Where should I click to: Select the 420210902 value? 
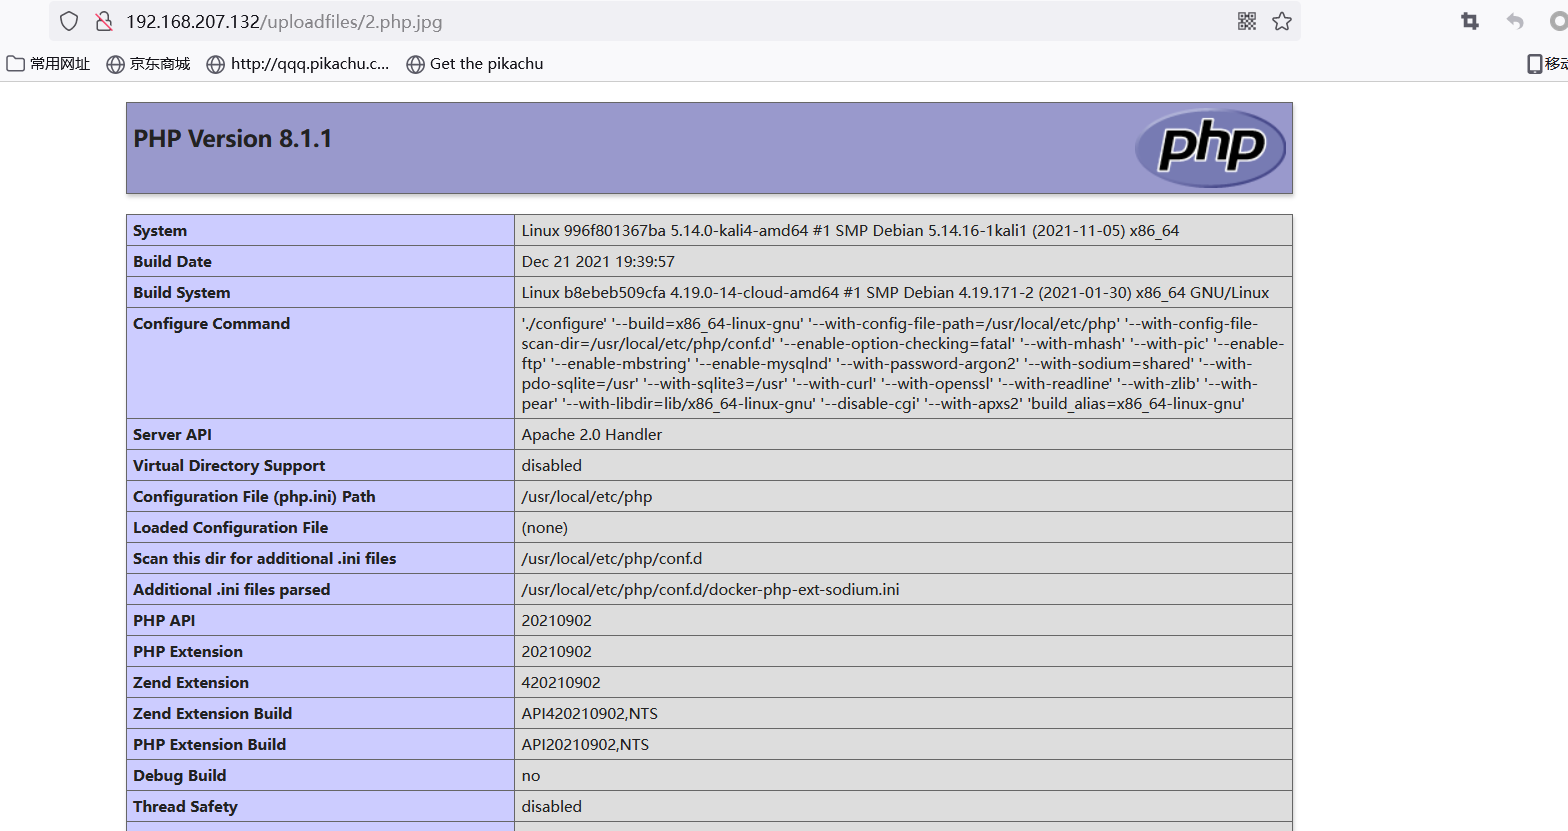pyautogui.click(x=561, y=683)
